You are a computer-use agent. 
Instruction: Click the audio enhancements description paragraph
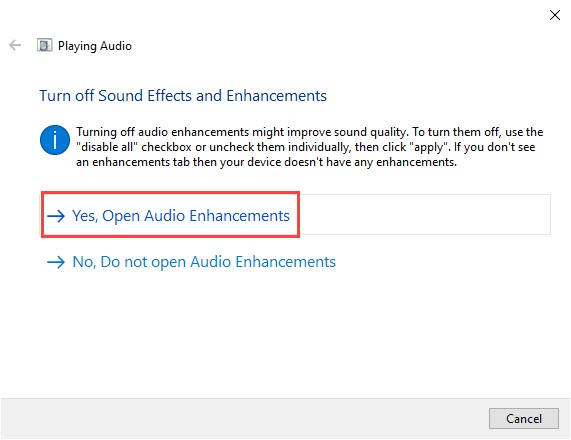click(310, 147)
